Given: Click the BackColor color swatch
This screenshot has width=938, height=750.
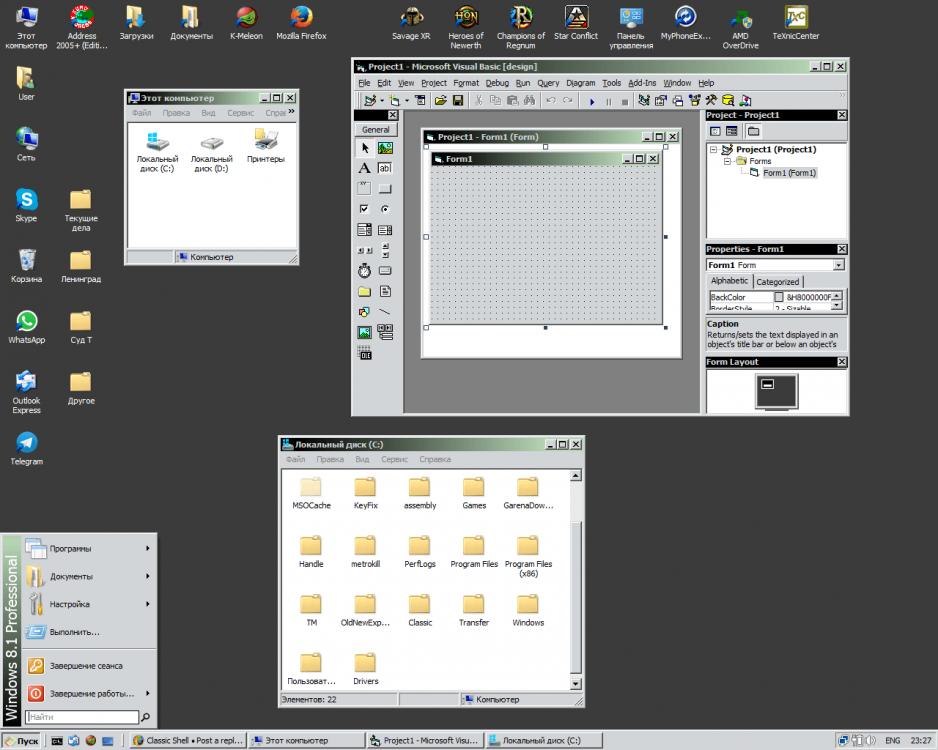Looking at the screenshot, I should 779,297.
